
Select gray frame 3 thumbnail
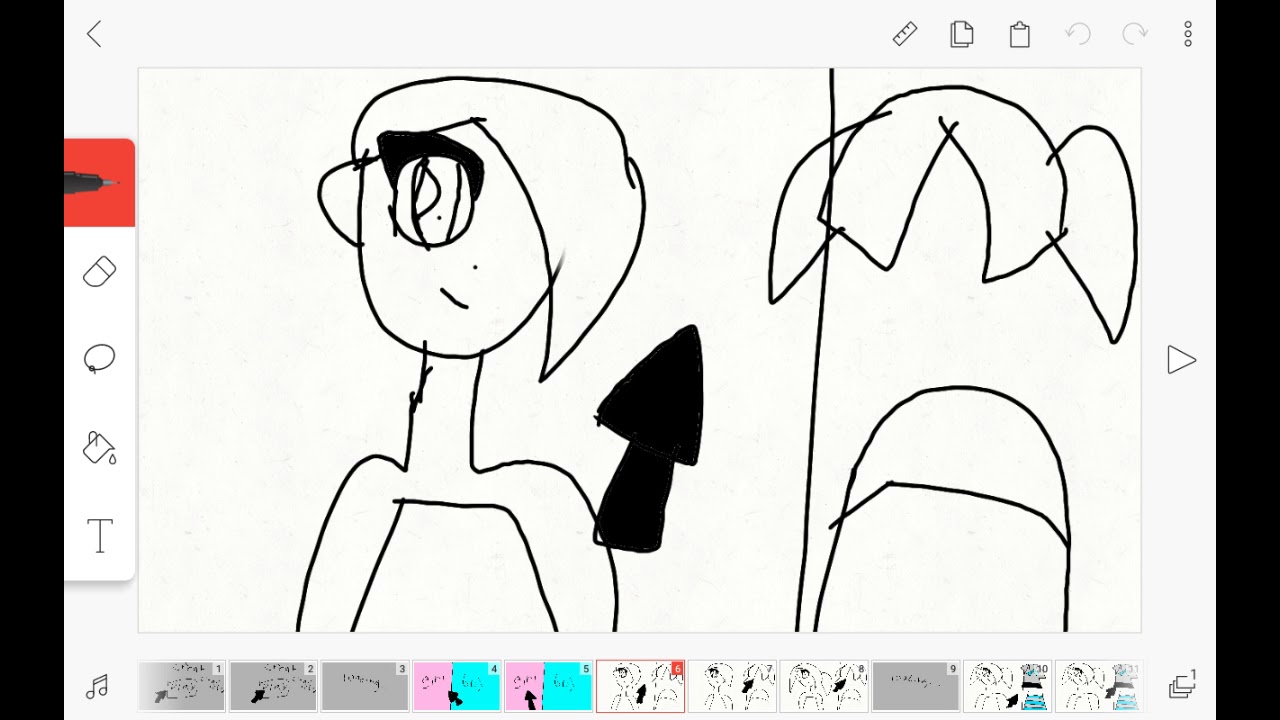[x=365, y=686]
